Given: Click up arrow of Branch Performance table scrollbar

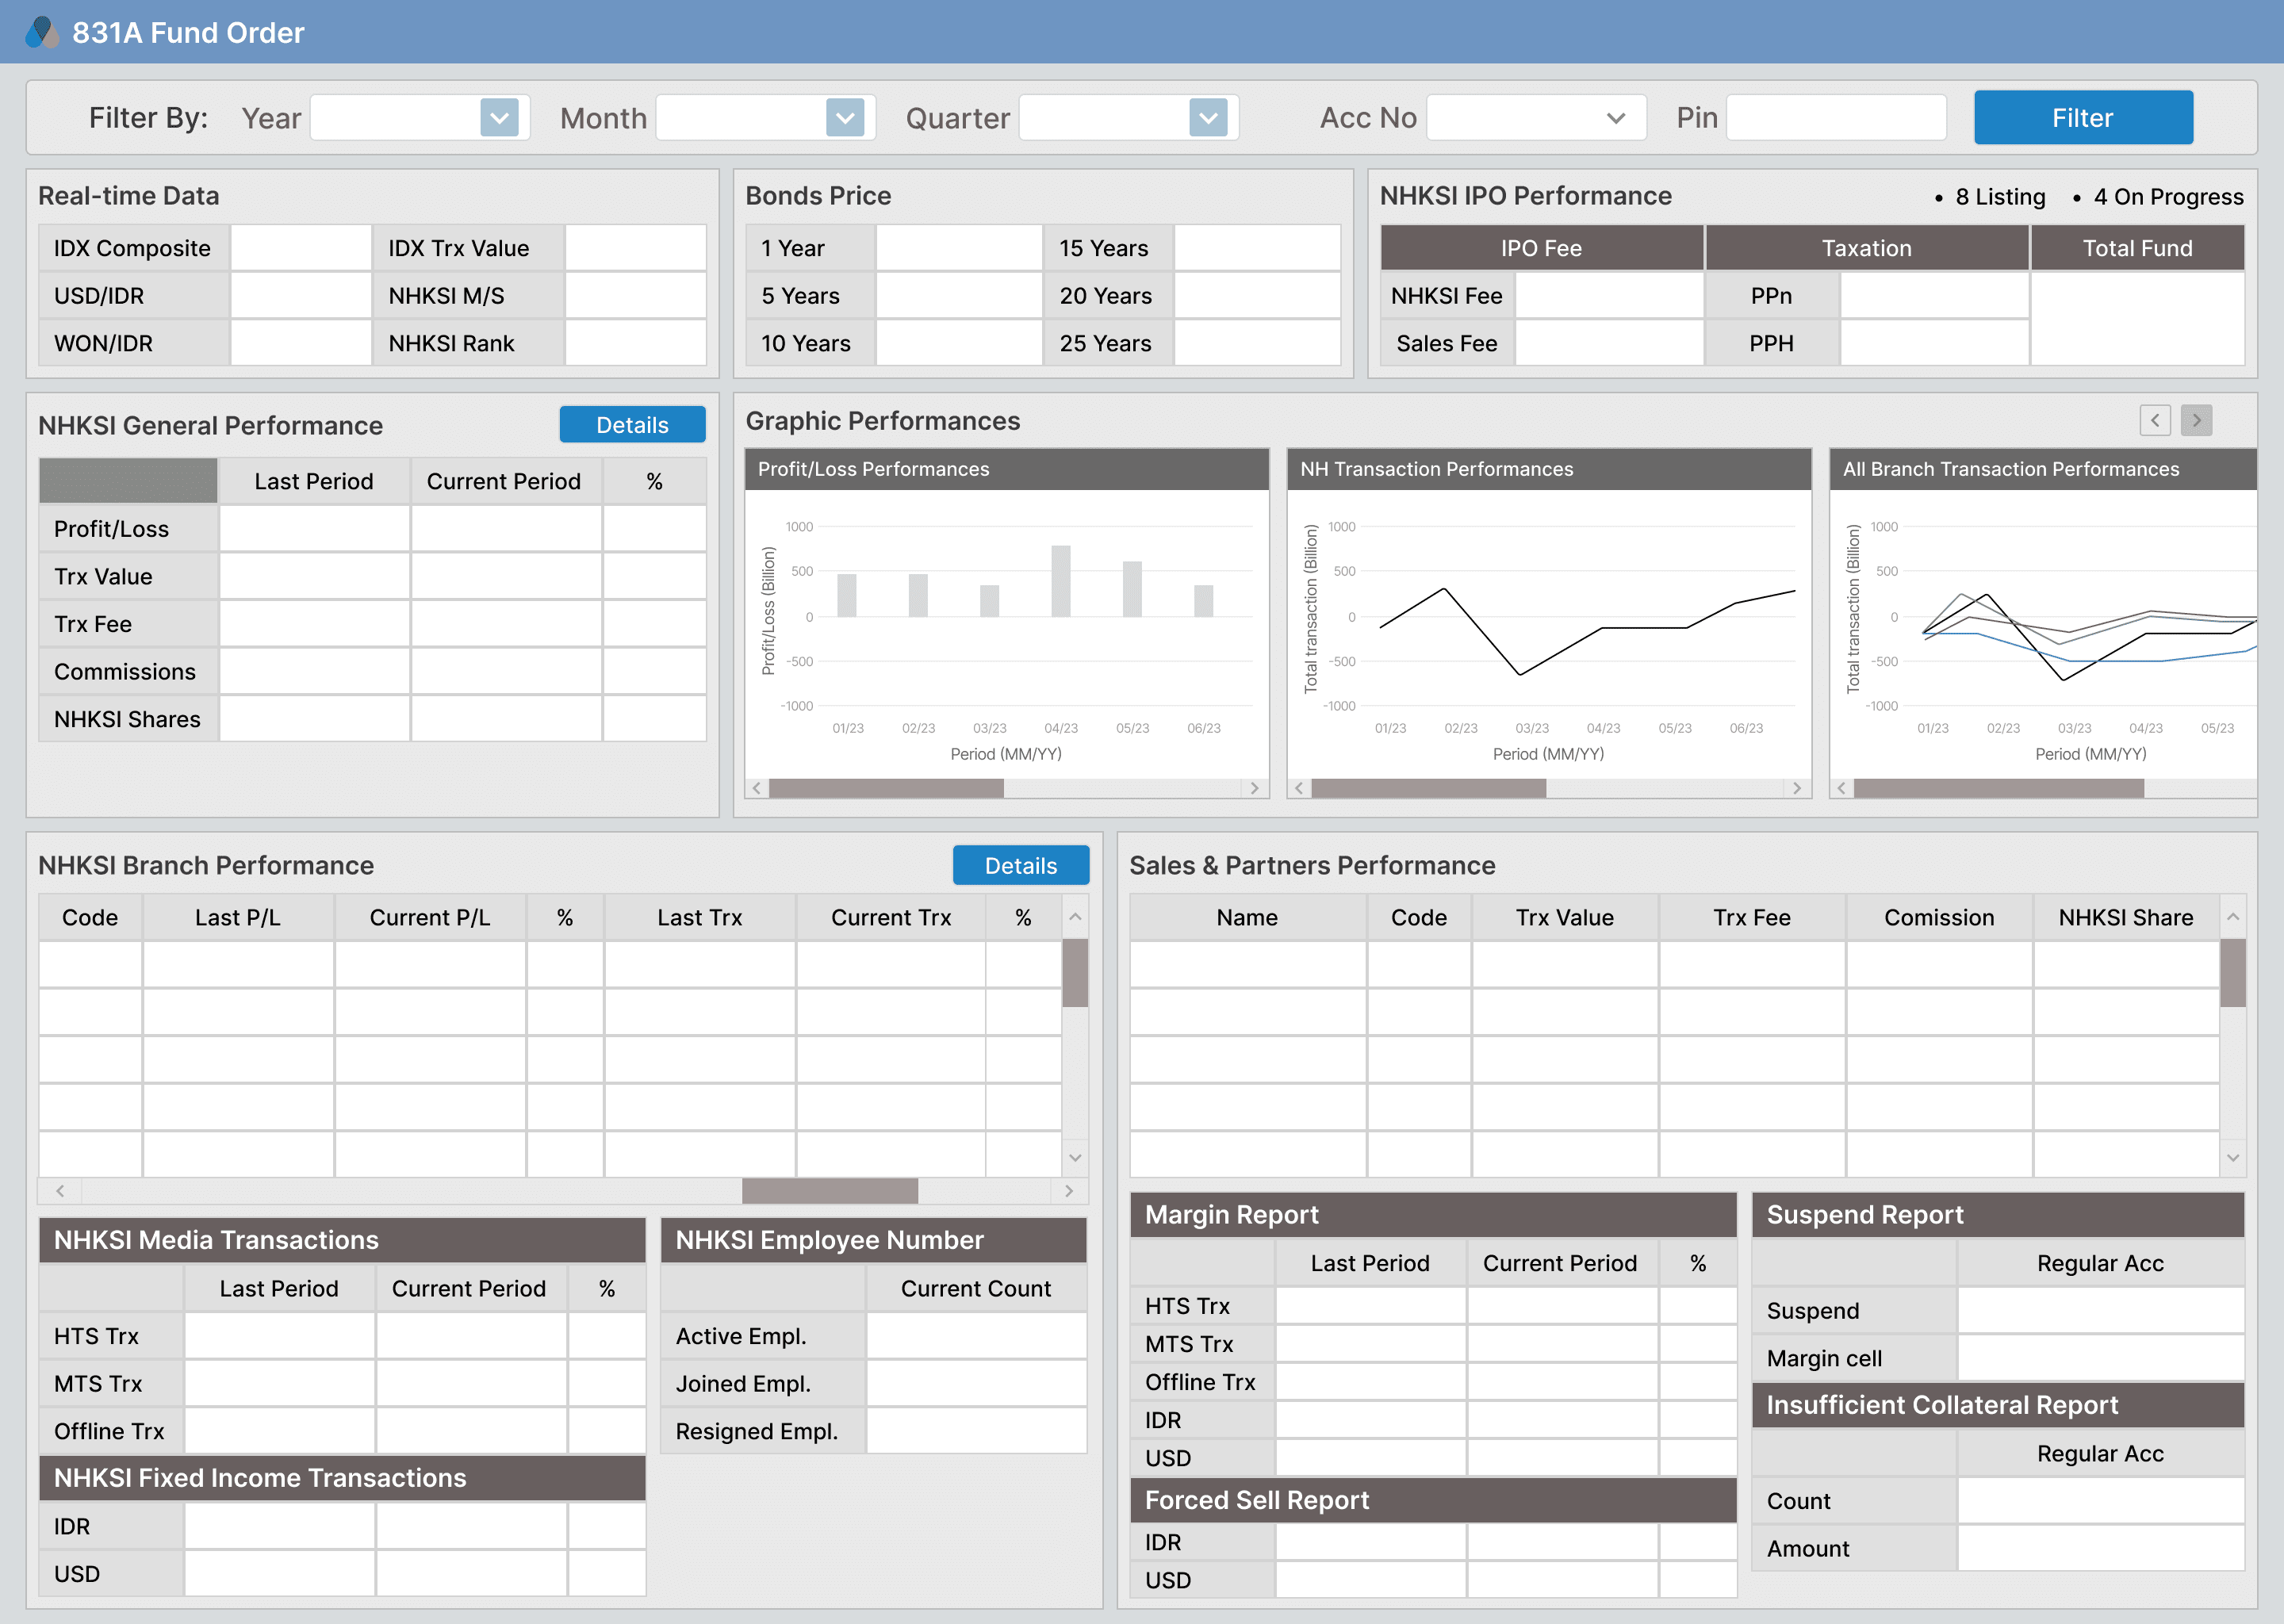Looking at the screenshot, I should 1075,917.
